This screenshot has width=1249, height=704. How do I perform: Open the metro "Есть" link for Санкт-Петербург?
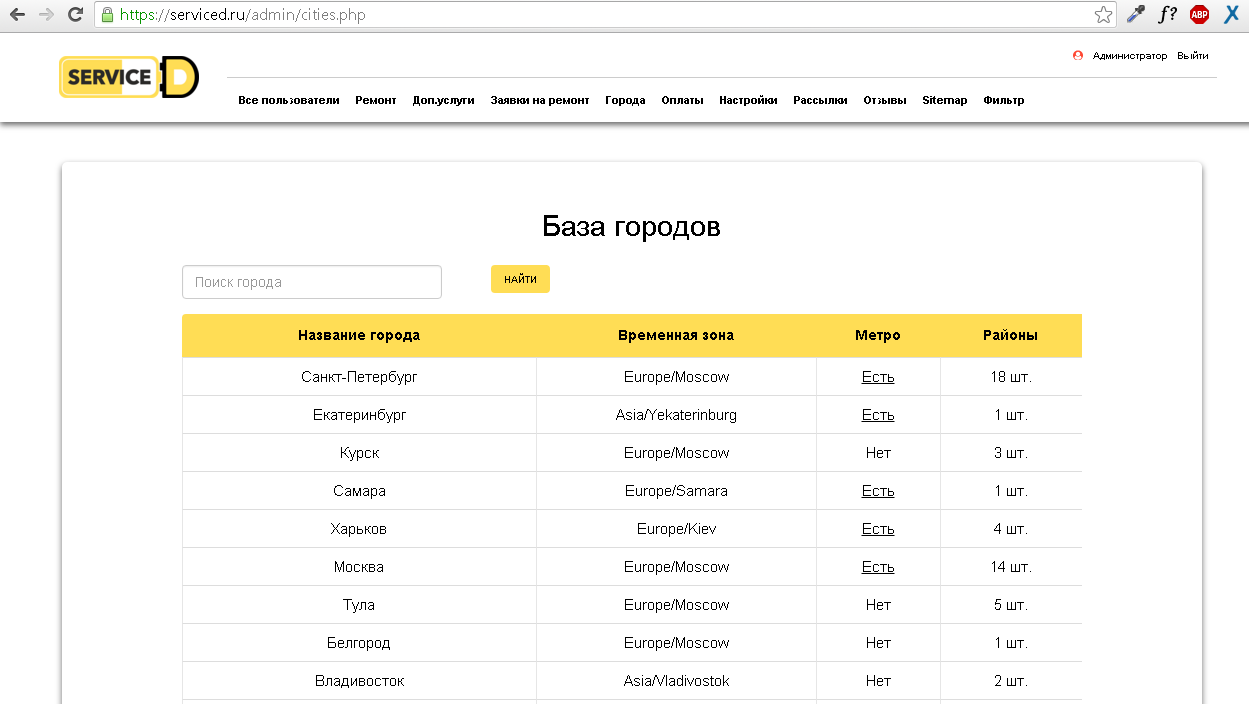click(x=878, y=377)
